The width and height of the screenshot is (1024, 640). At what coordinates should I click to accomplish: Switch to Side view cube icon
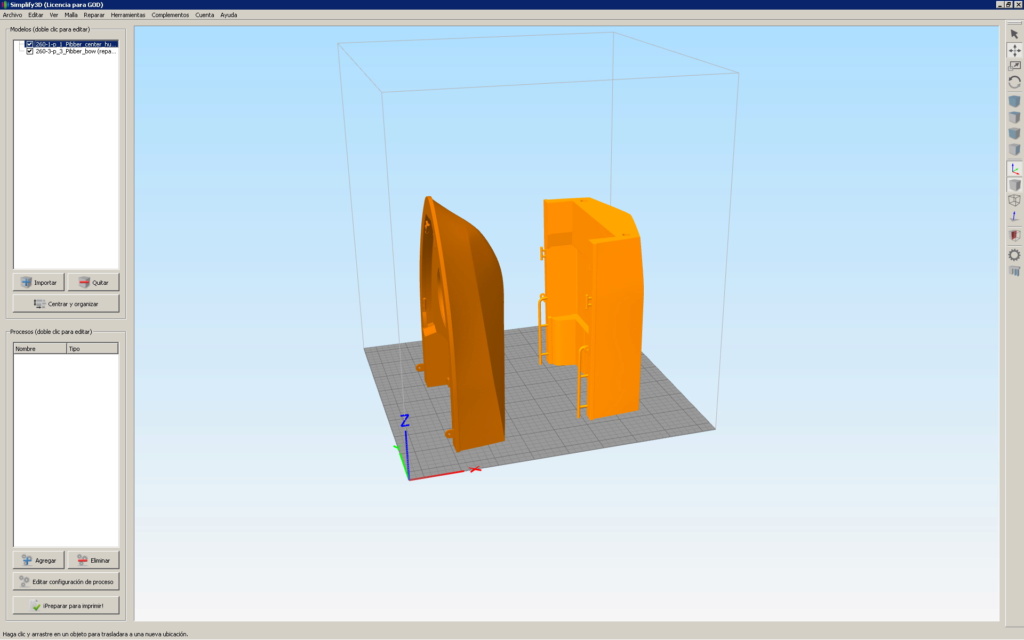pos(1014,150)
